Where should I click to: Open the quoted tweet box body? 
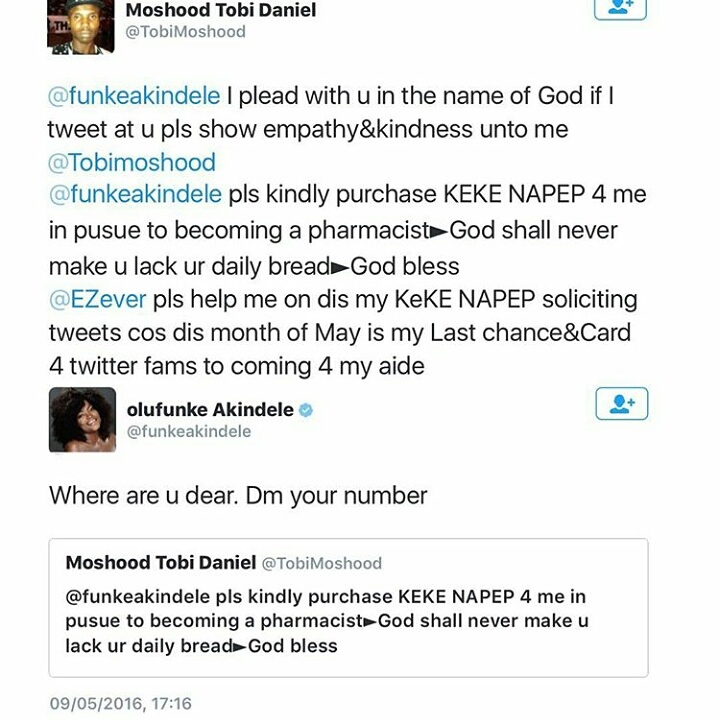[350, 621]
